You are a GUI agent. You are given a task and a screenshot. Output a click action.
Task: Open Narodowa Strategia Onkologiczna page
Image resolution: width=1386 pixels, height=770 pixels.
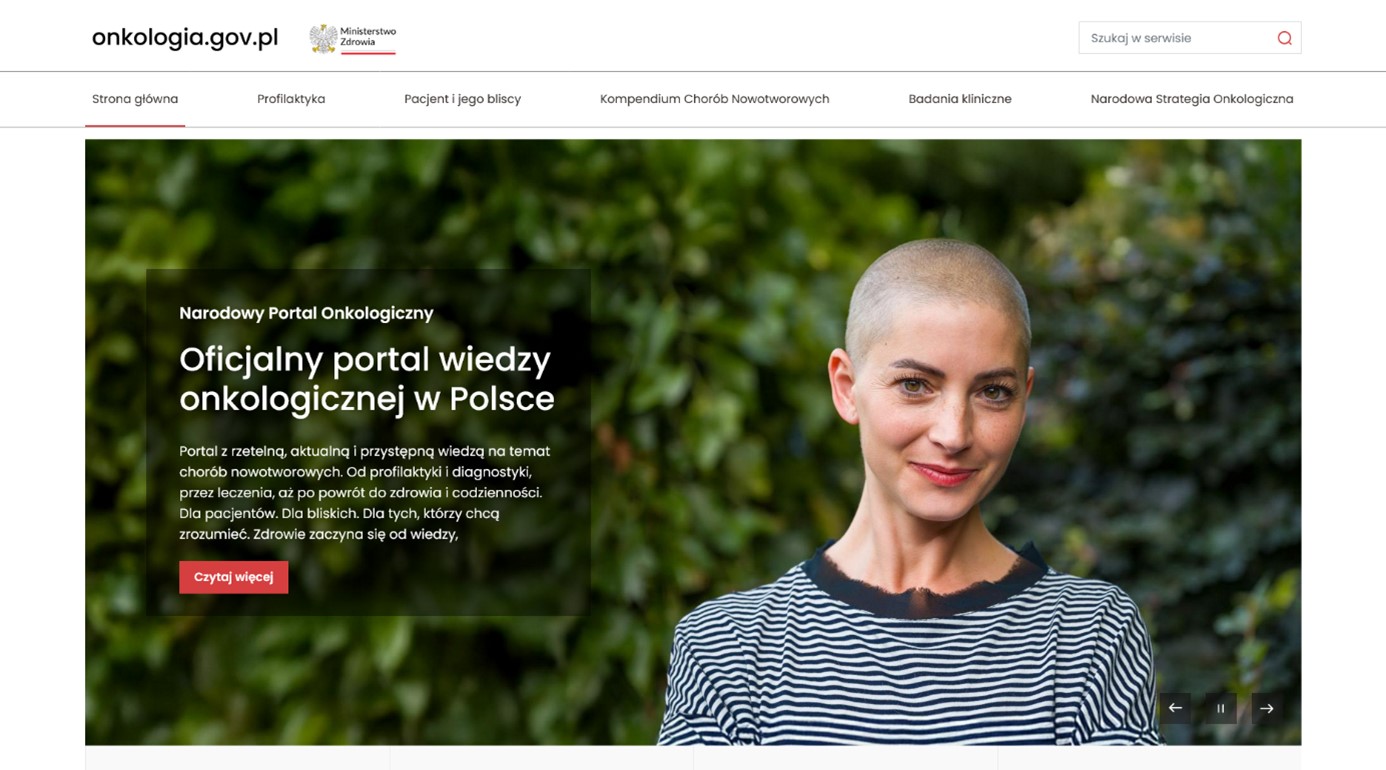[x=1191, y=99]
